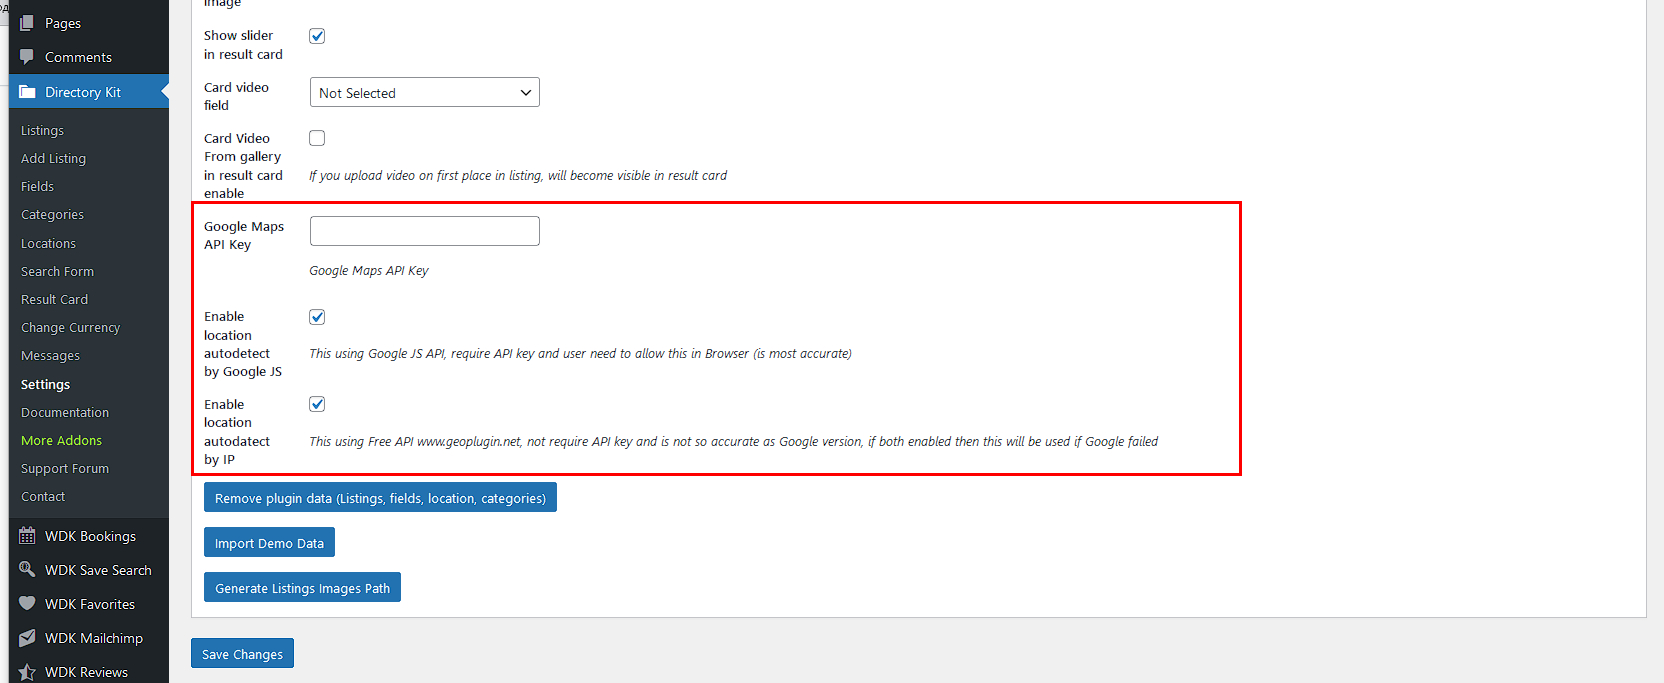
Task: Click the WDK Save Search magnifier icon
Action: (x=27, y=569)
